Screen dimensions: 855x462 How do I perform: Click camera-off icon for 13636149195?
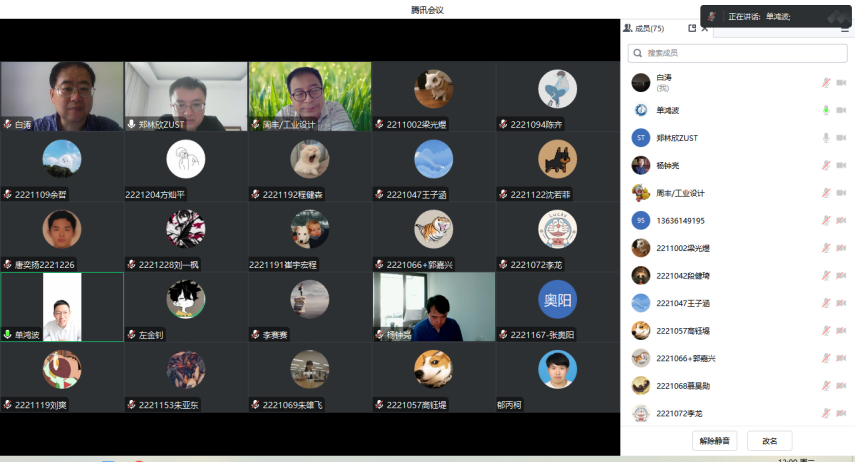click(841, 220)
